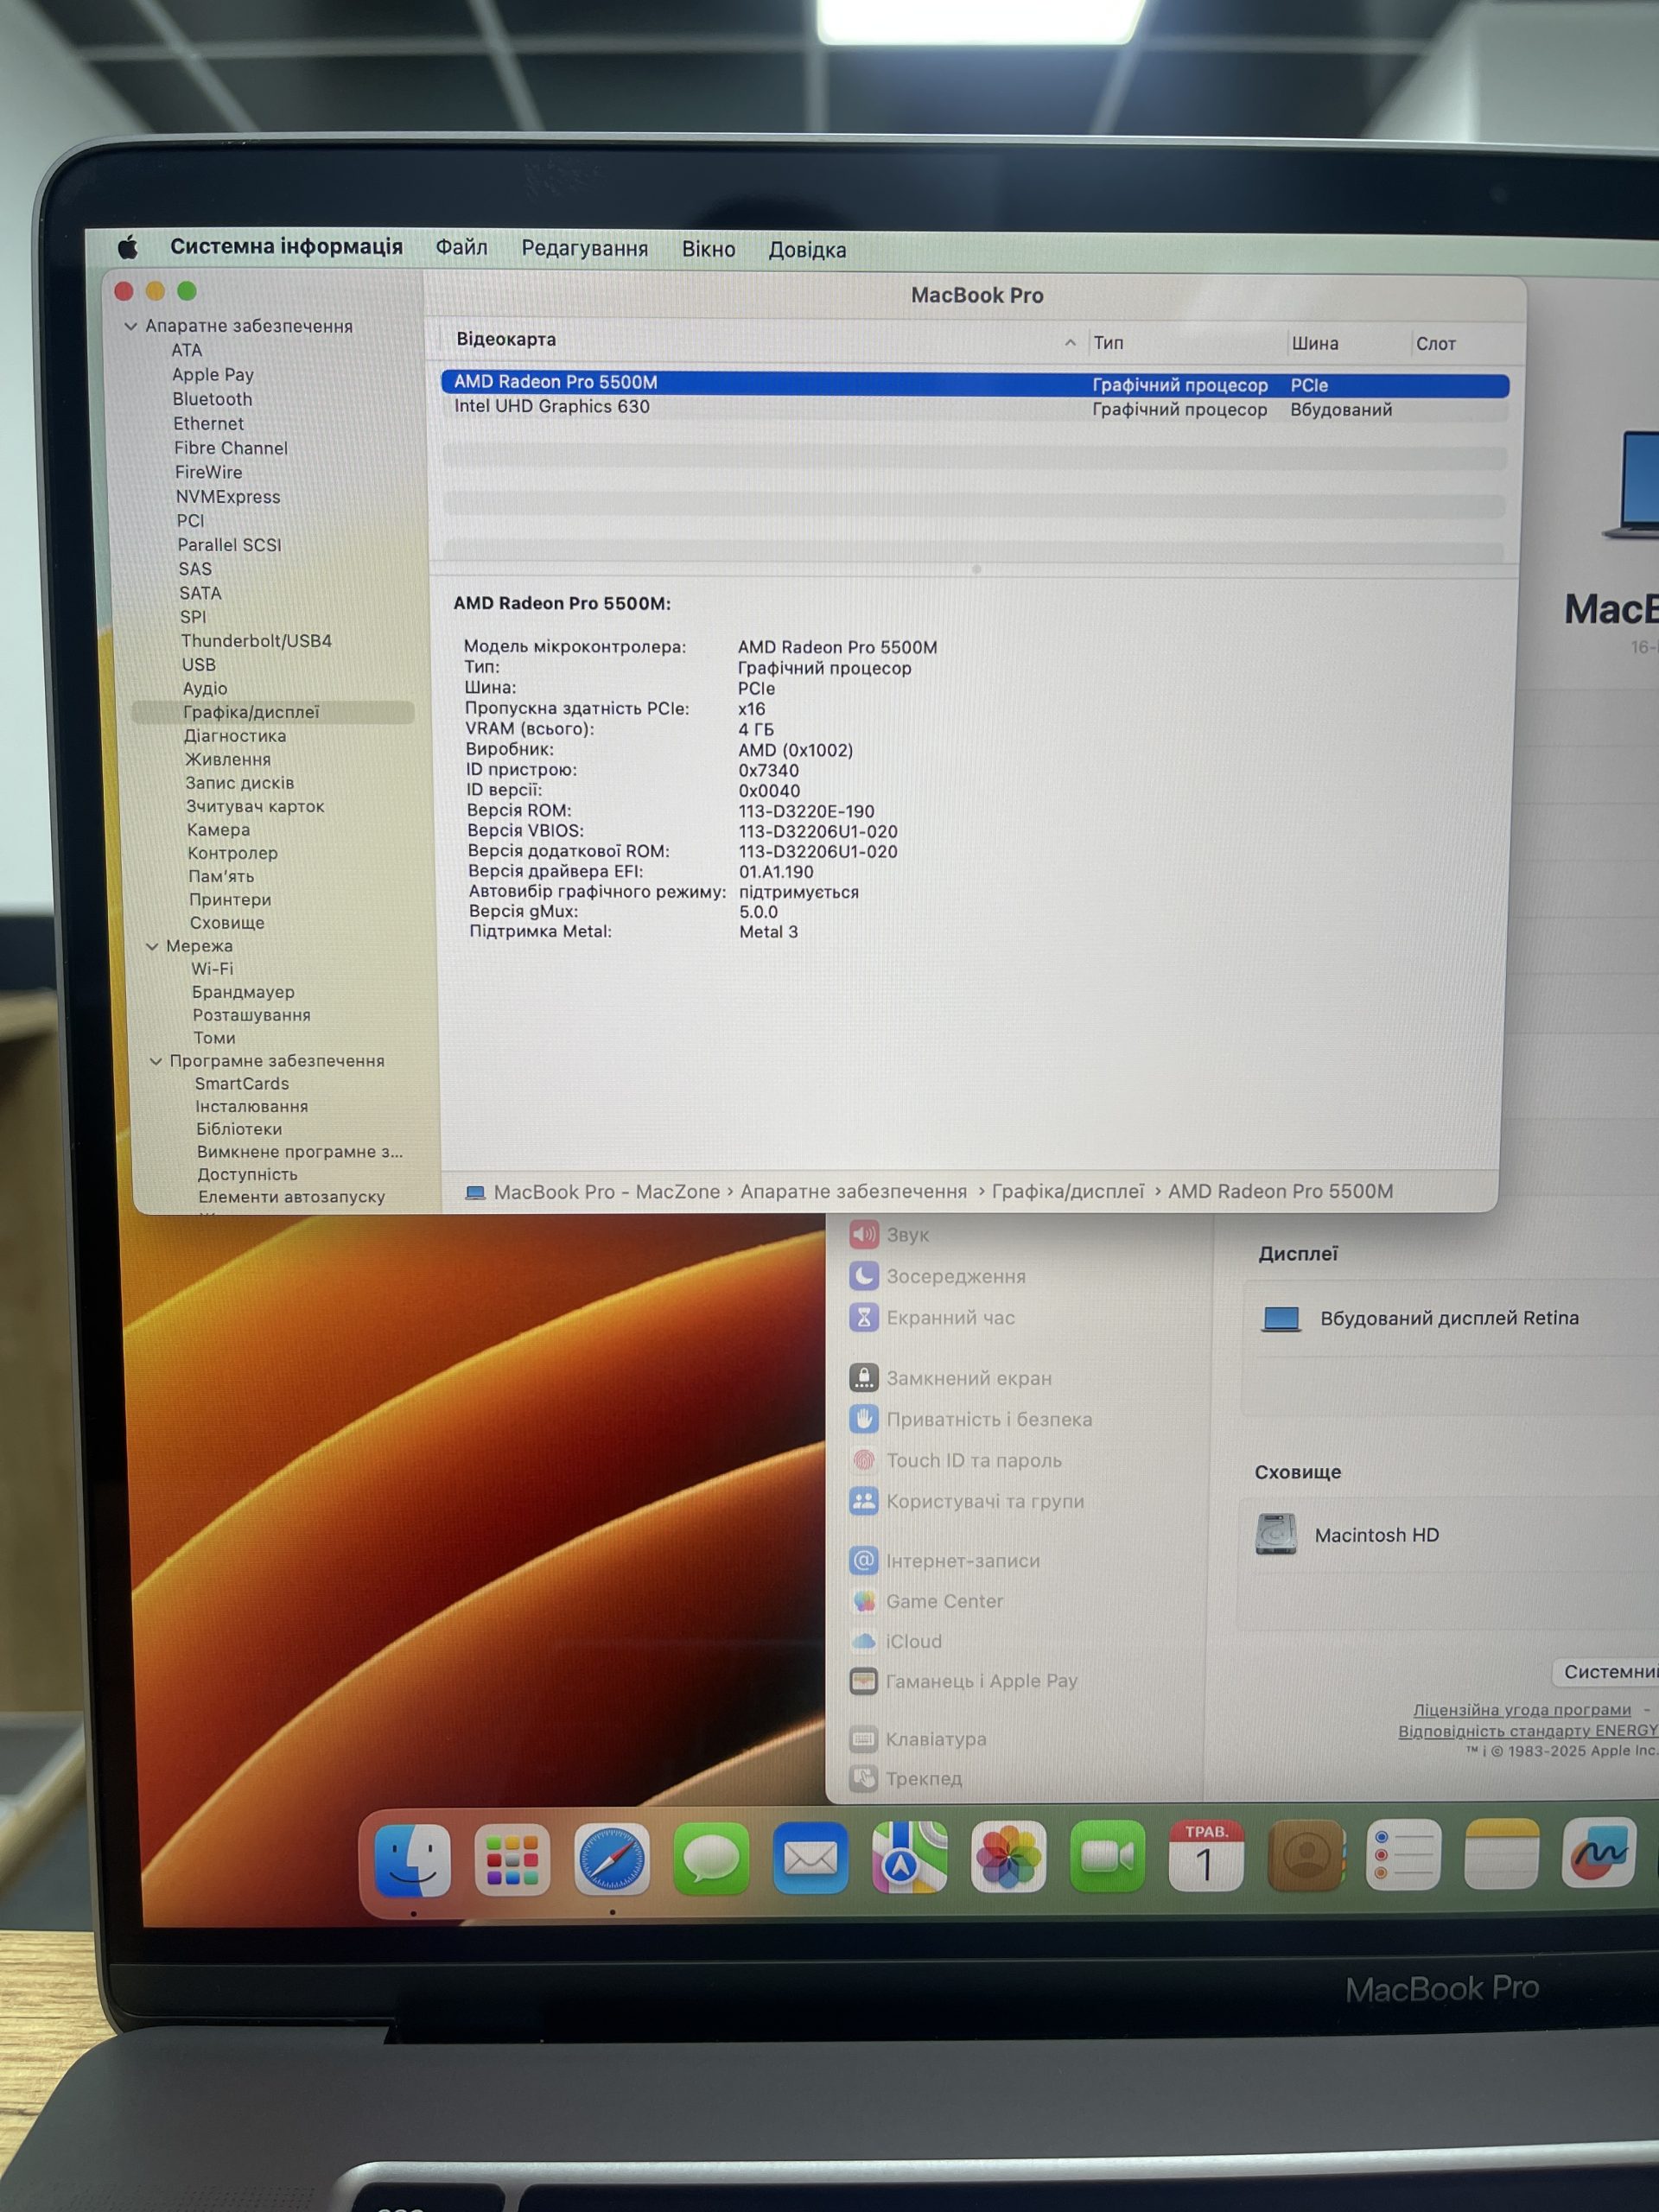Viewport: 1659px width, 2212px height.
Task: Open the Вікно menu
Action: point(708,249)
